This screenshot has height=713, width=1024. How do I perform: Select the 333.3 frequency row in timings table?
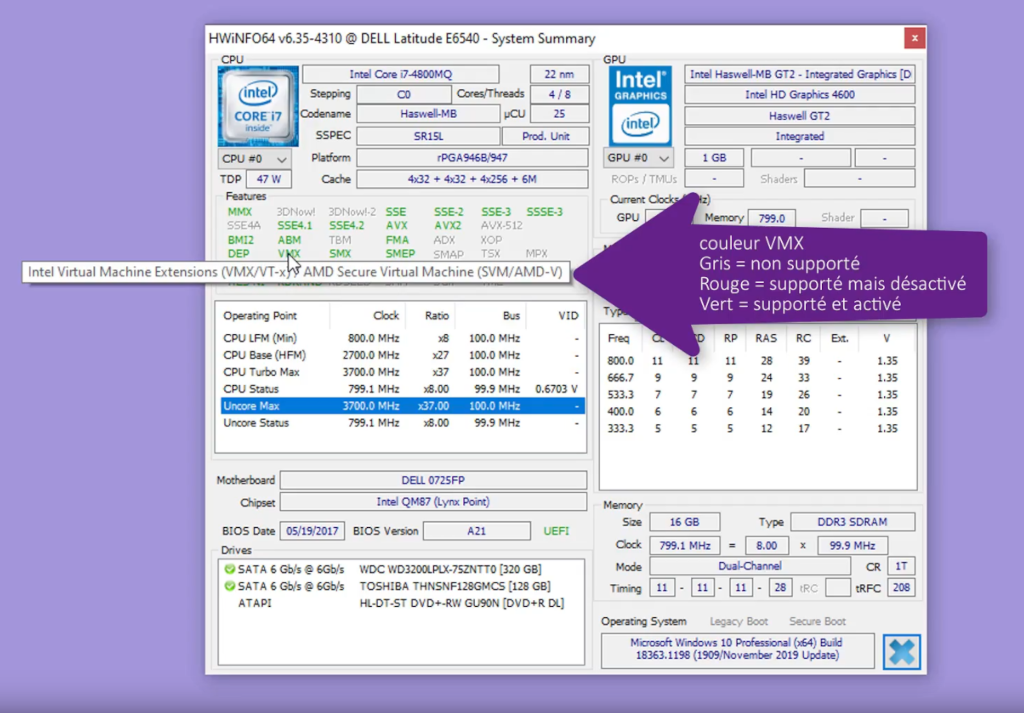(x=758, y=429)
